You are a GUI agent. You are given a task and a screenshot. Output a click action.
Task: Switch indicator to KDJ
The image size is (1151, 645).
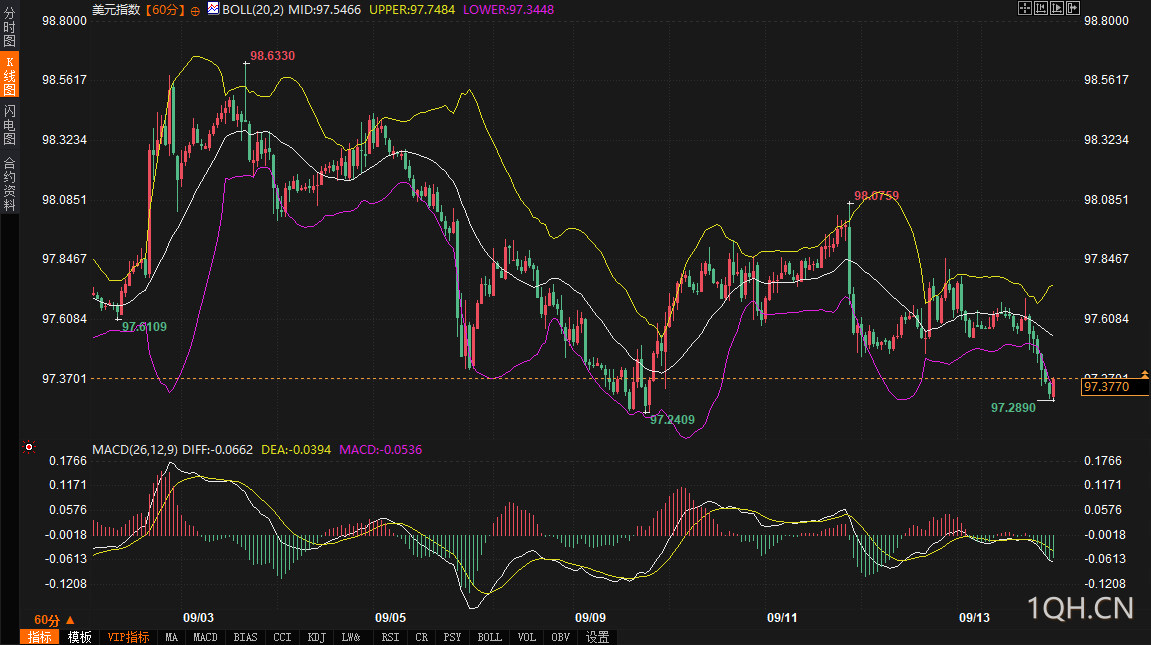pos(316,637)
